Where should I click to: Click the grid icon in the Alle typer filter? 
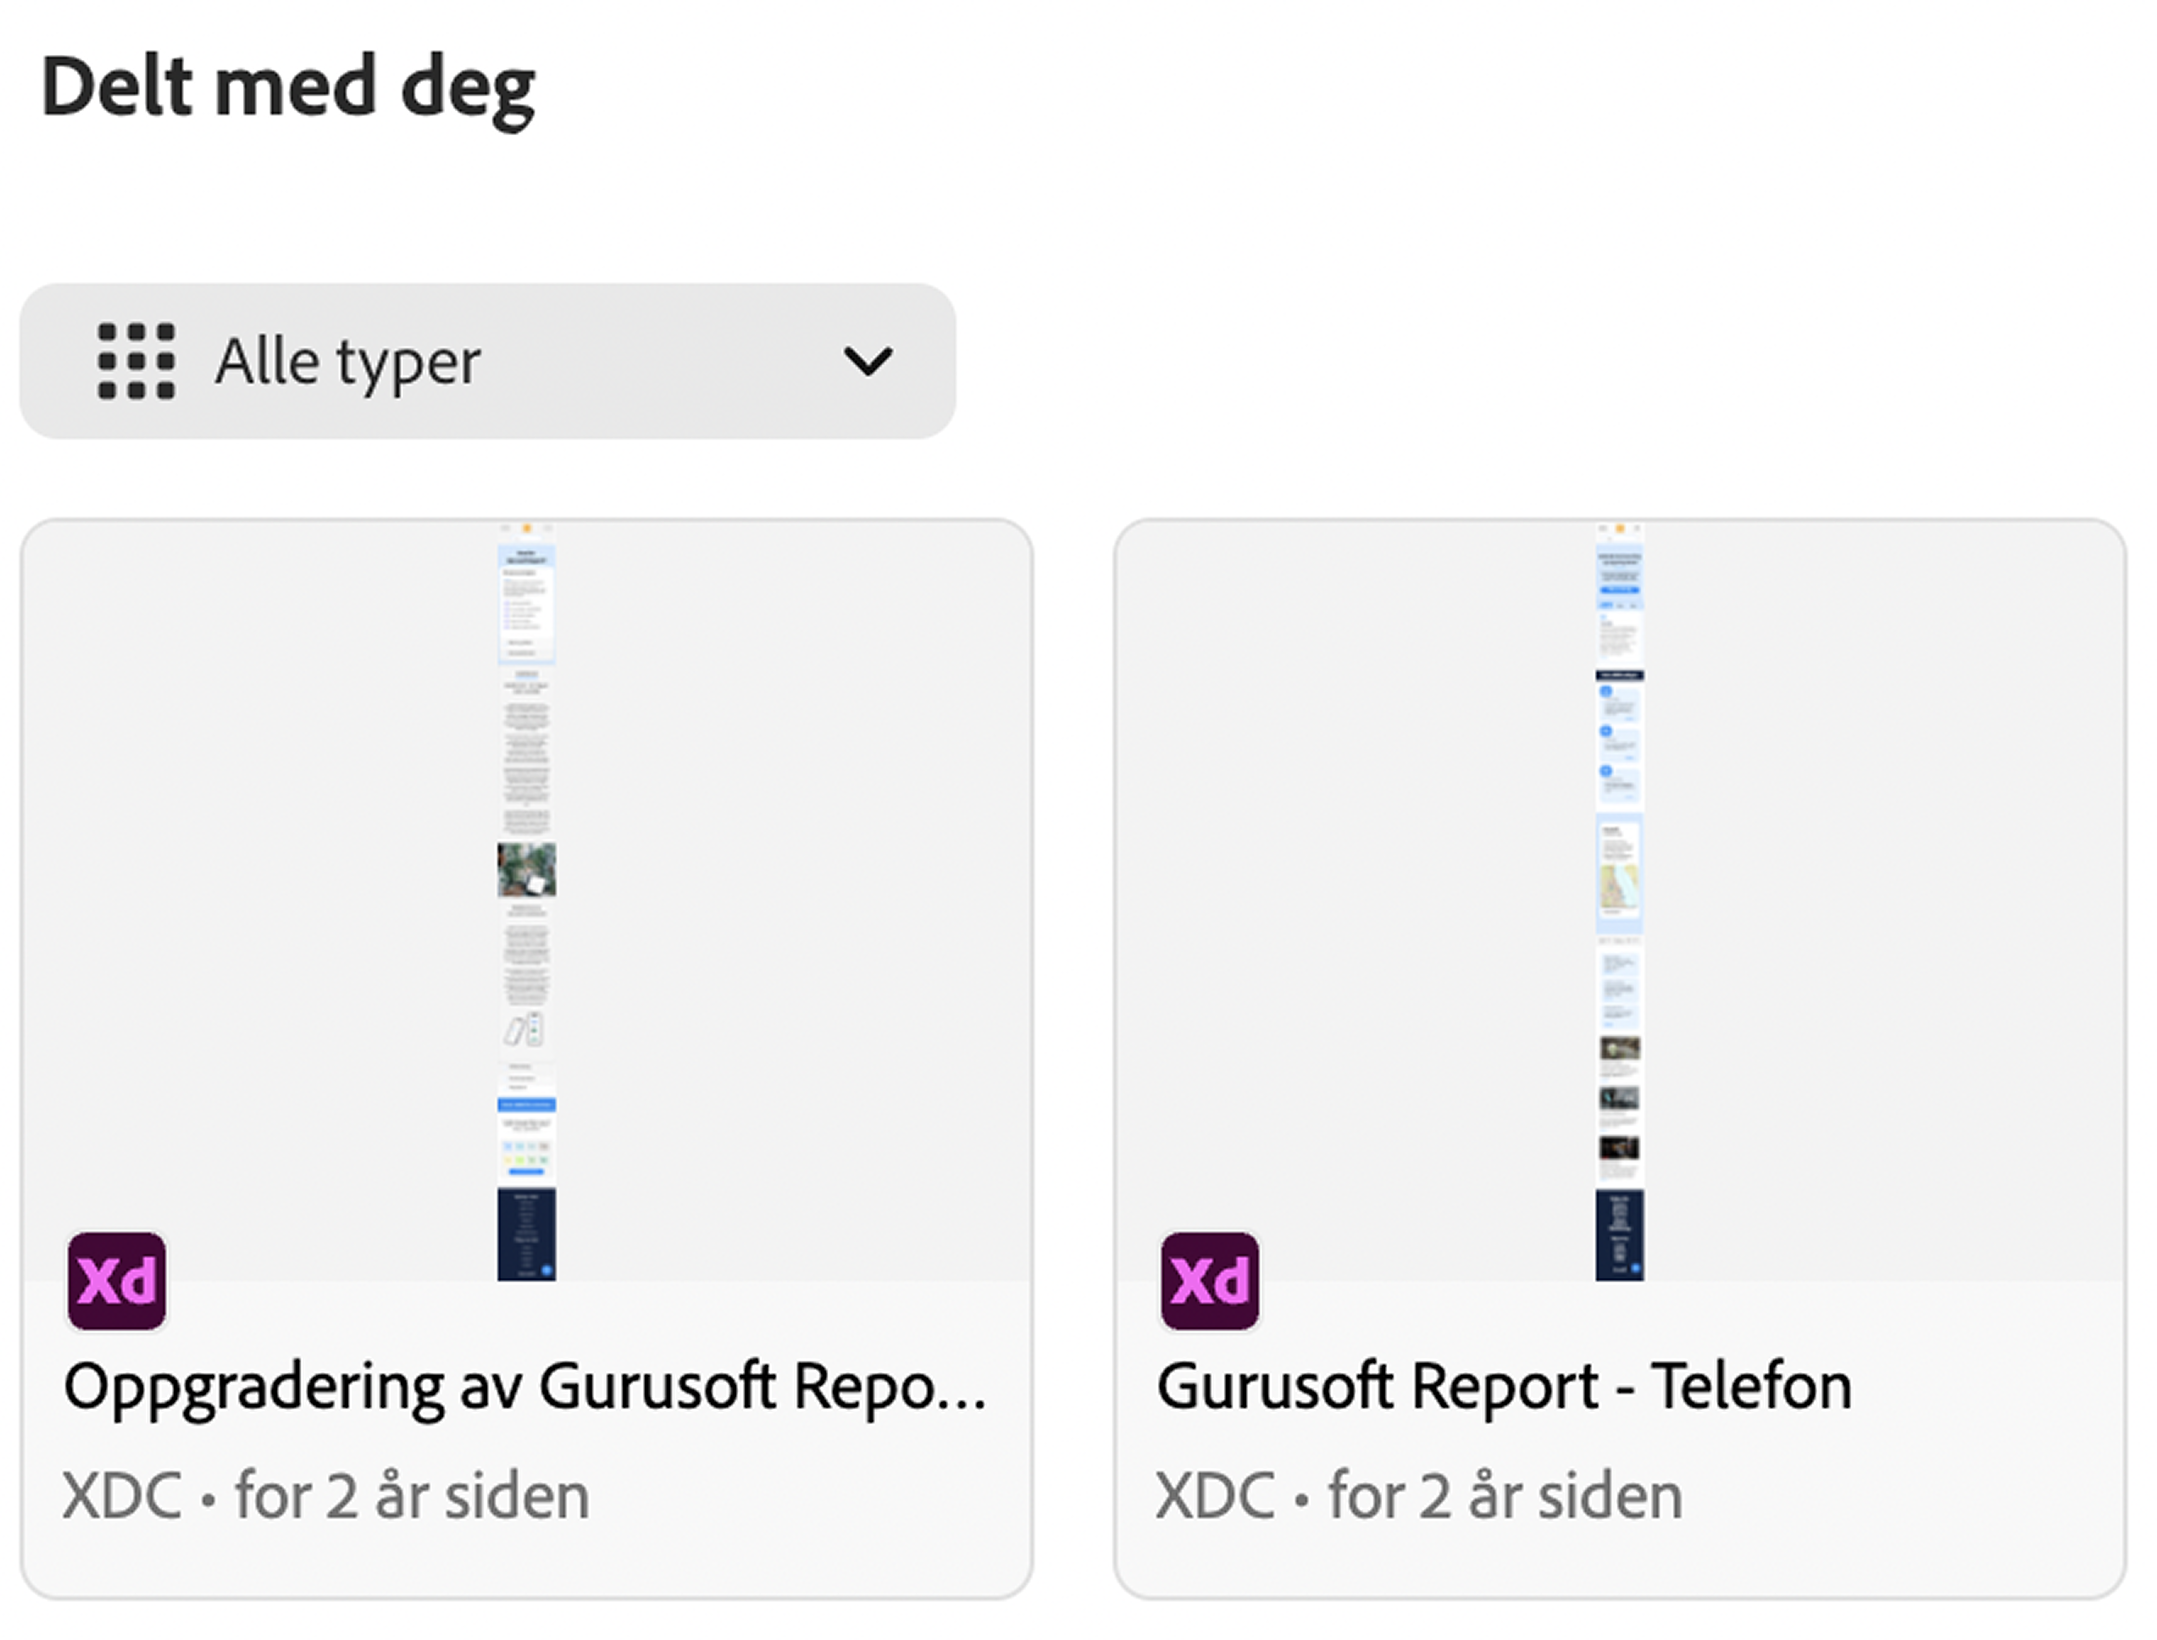[136, 361]
